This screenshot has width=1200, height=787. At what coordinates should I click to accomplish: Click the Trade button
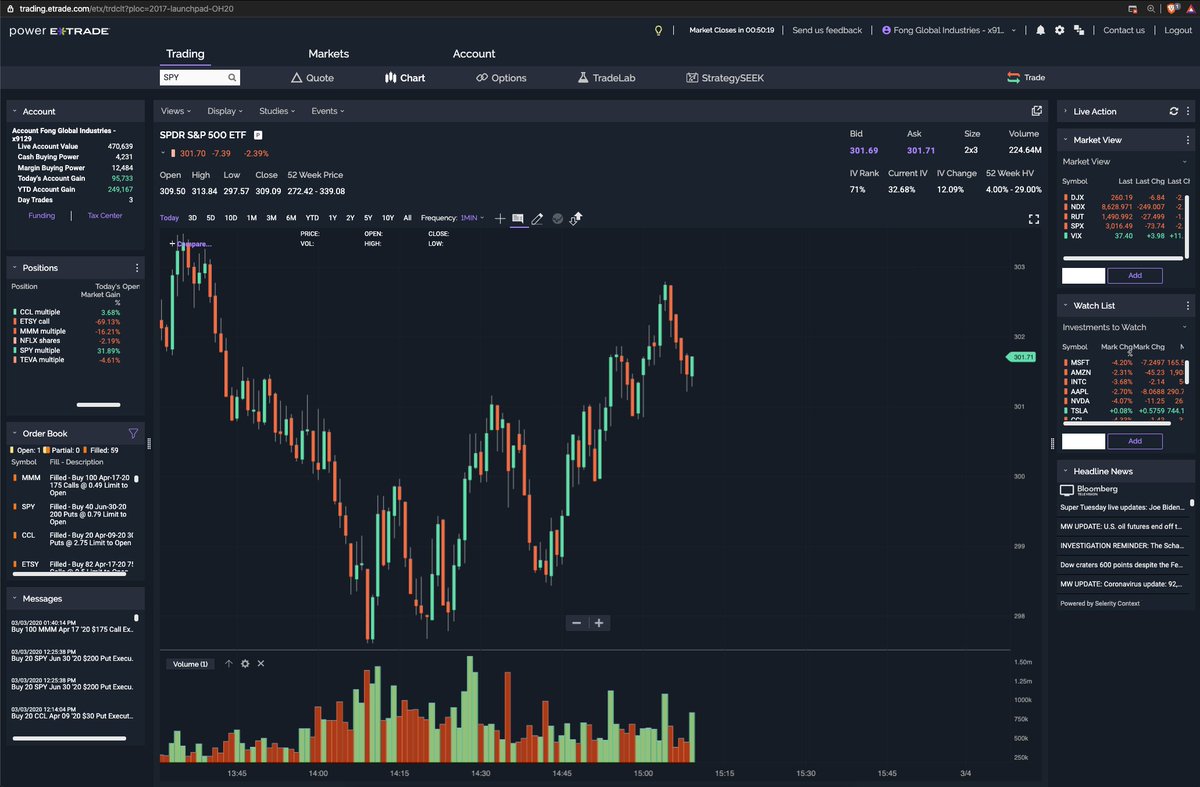click(1026, 78)
